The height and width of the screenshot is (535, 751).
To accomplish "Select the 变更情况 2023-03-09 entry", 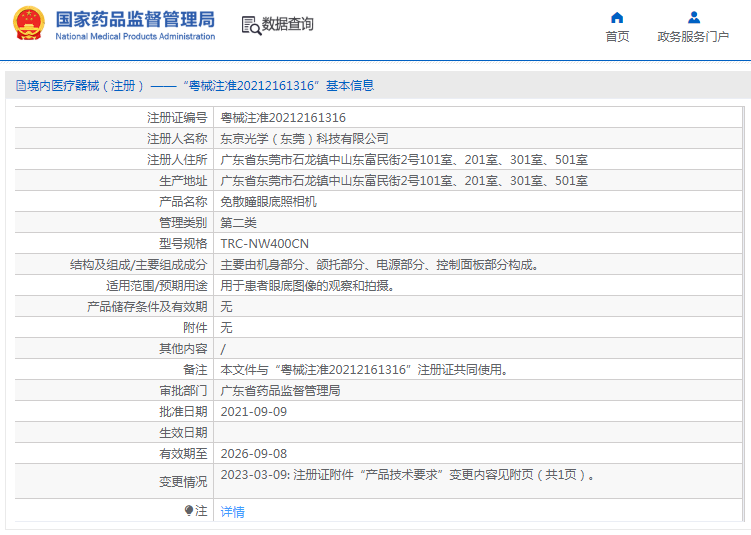I will (408, 475).
